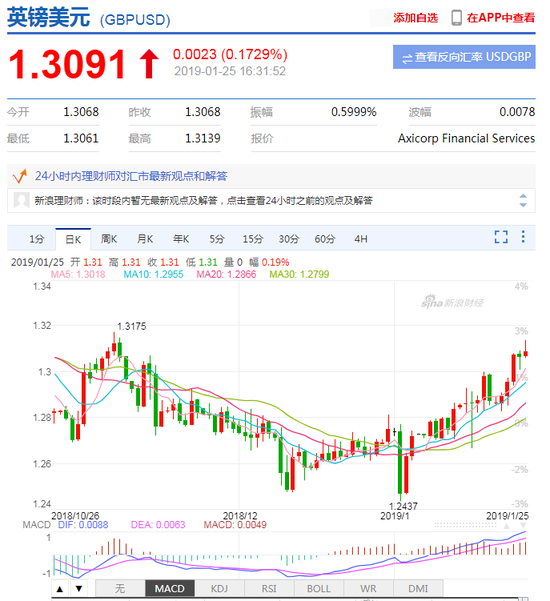Click the 新浪理财师 ticker message text
This screenshot has width=550, height=601.
(x=204, y=200)
